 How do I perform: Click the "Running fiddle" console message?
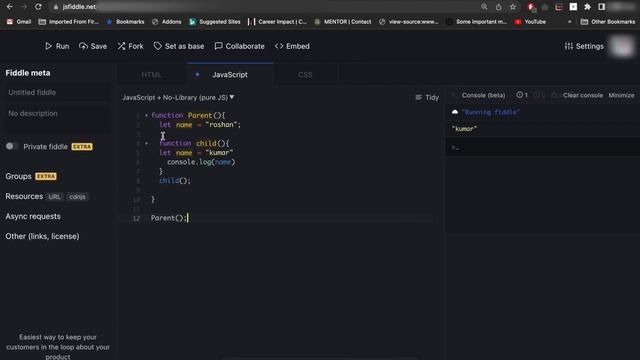[x=491, y=112]
